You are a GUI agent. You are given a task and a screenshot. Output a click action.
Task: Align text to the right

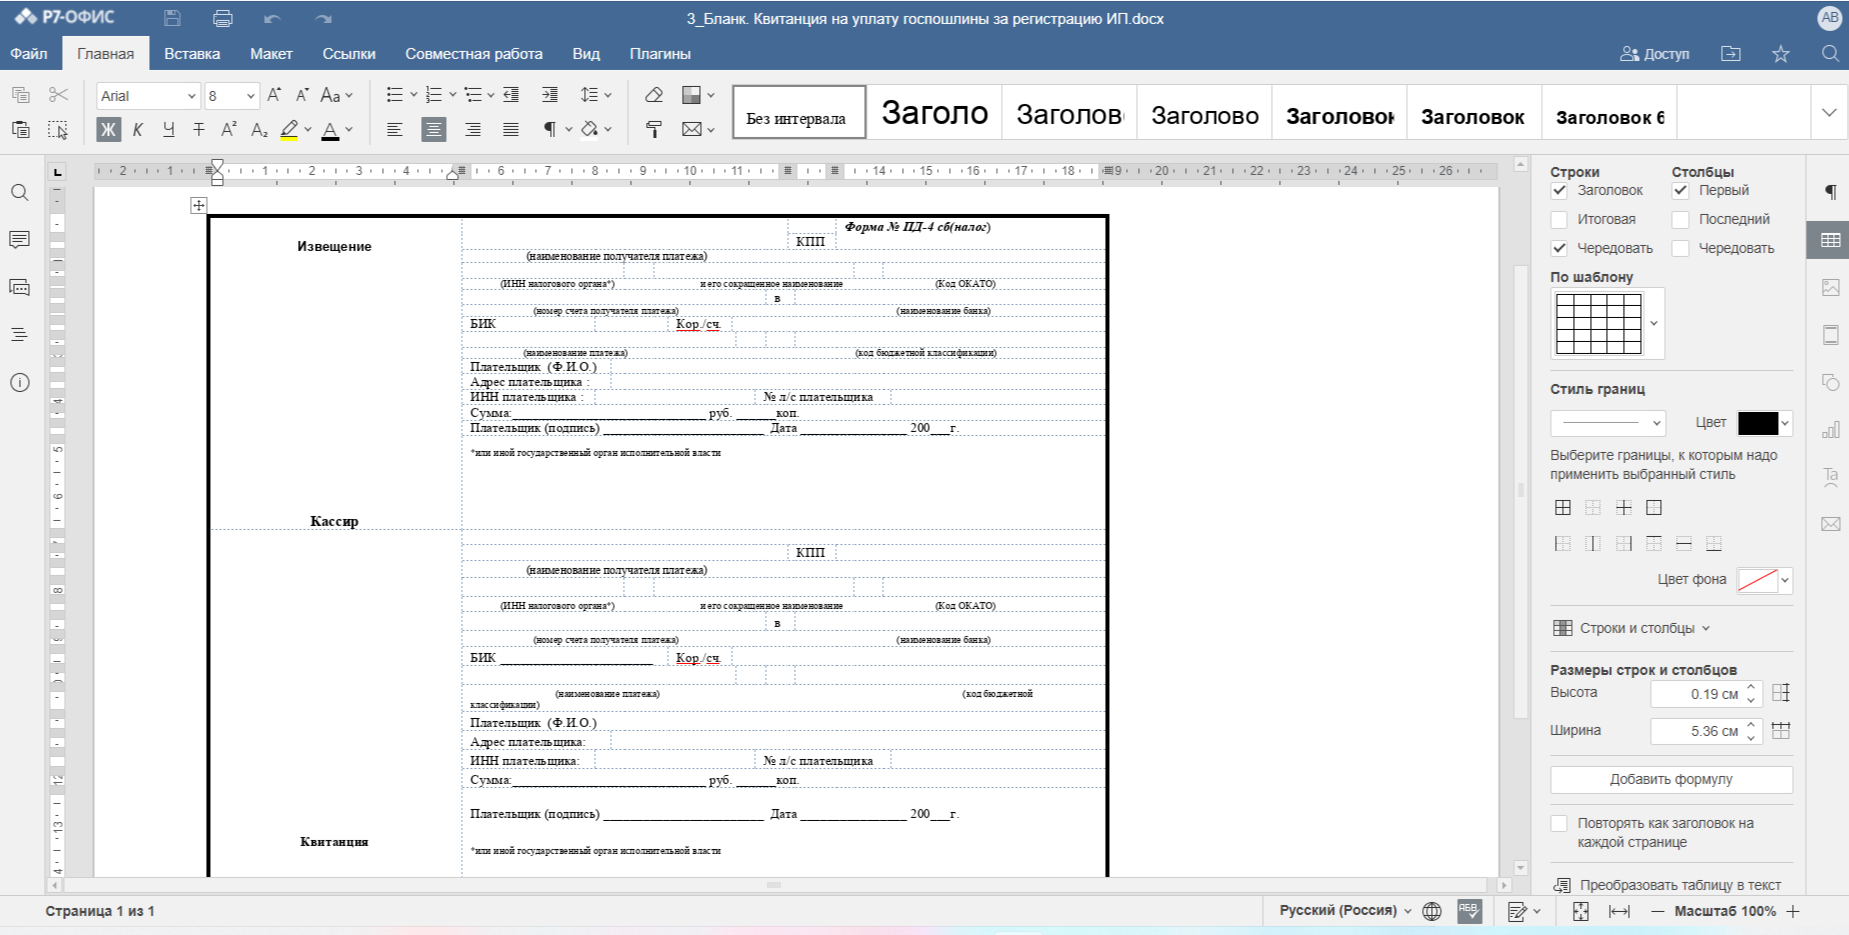[x=472, y=129]
